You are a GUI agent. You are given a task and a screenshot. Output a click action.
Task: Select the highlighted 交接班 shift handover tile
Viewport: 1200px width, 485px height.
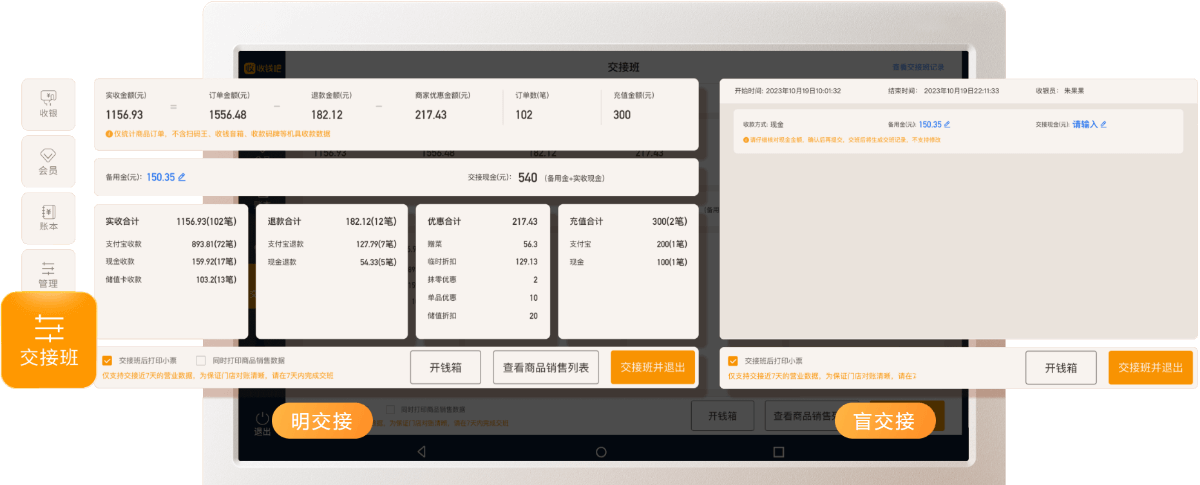pos(49,340)
